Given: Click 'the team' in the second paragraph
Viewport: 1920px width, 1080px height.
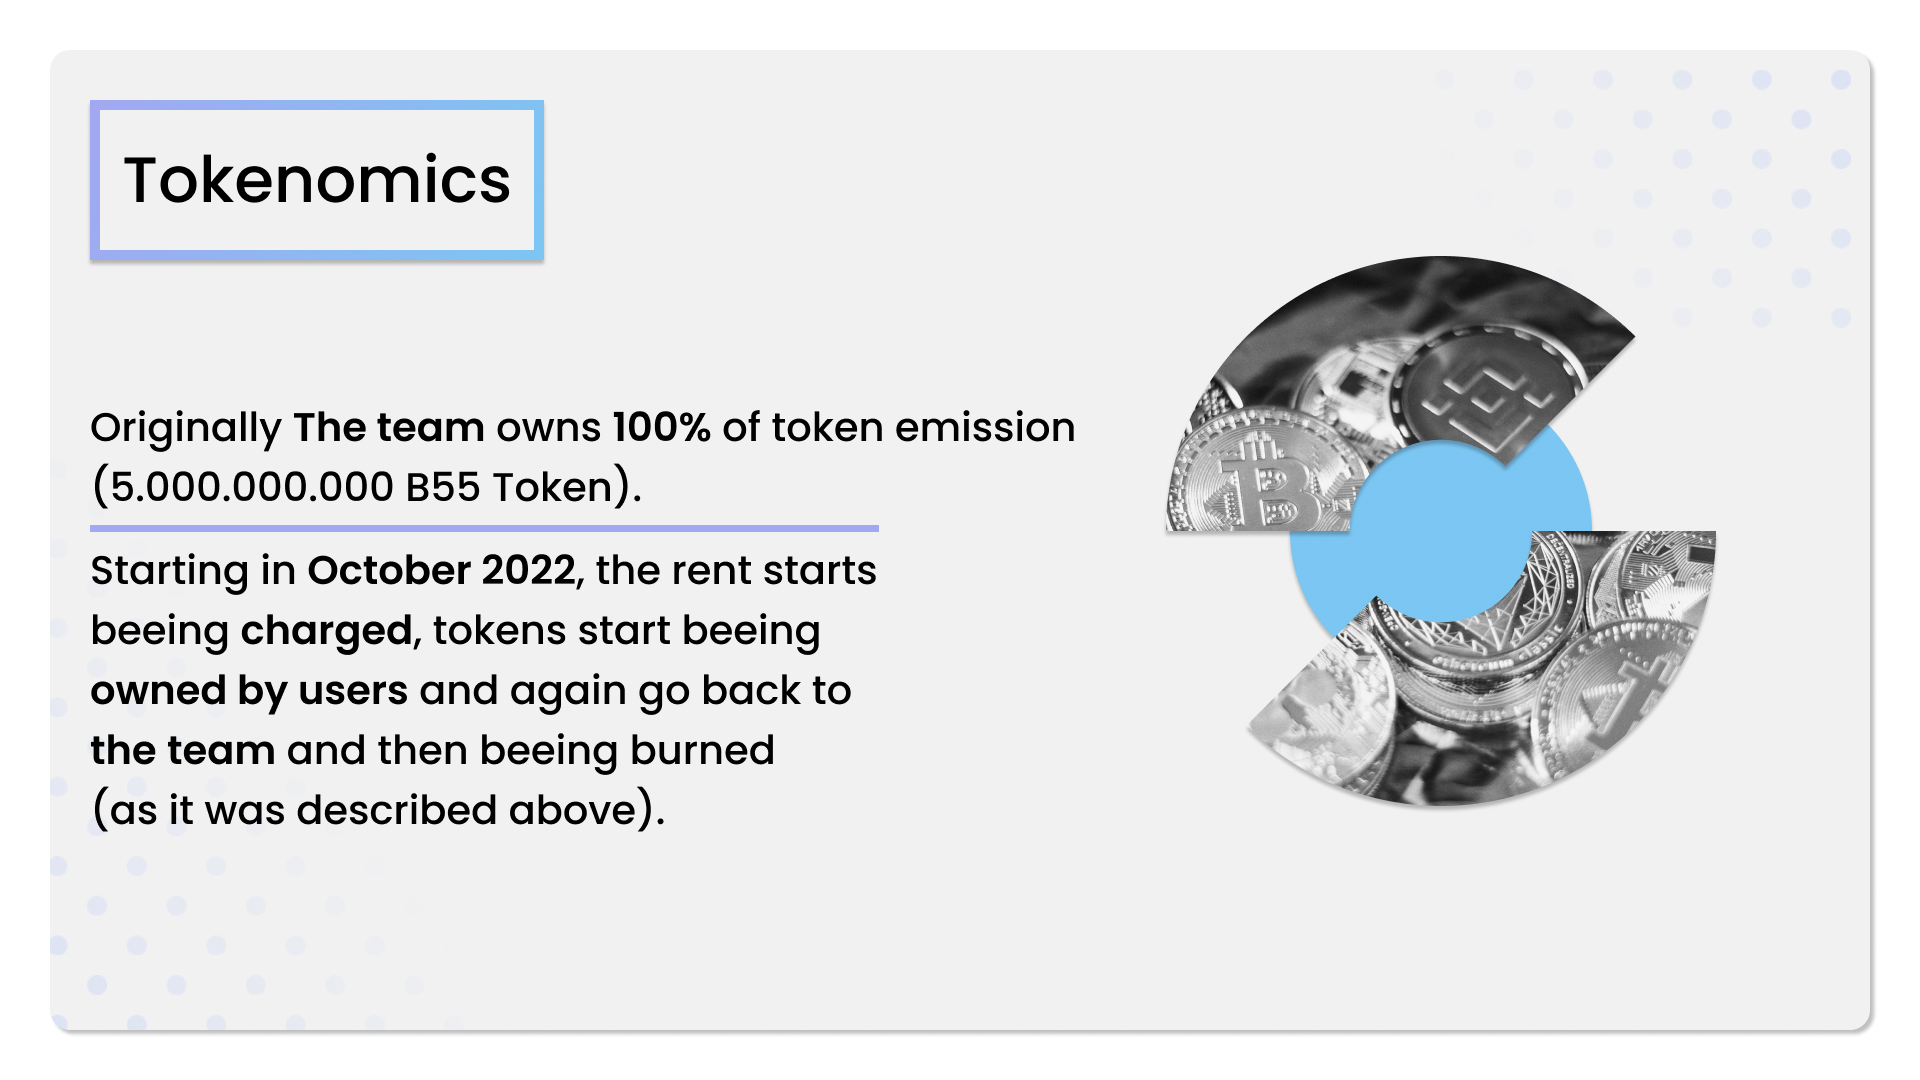Looking at the screenshot, I should coord(183,751).
